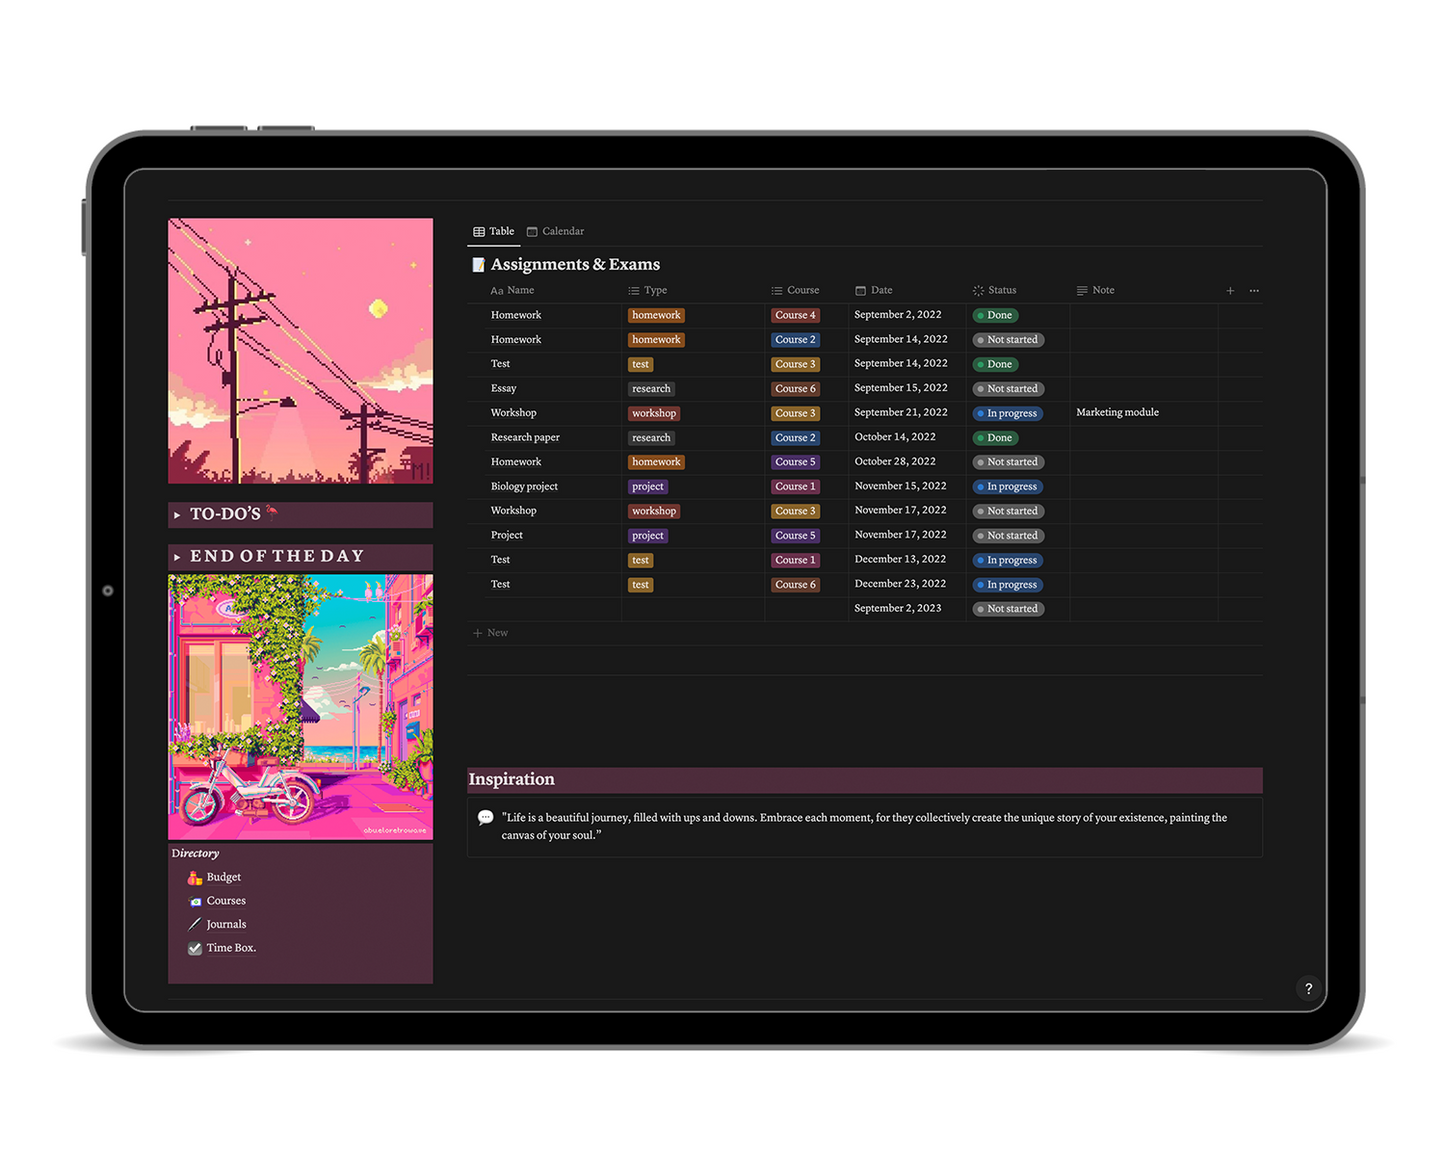Image resolution: width=1445 pixels, height=1156 pixels.
Task: Select the Table view tab
Action: (494, 232)
